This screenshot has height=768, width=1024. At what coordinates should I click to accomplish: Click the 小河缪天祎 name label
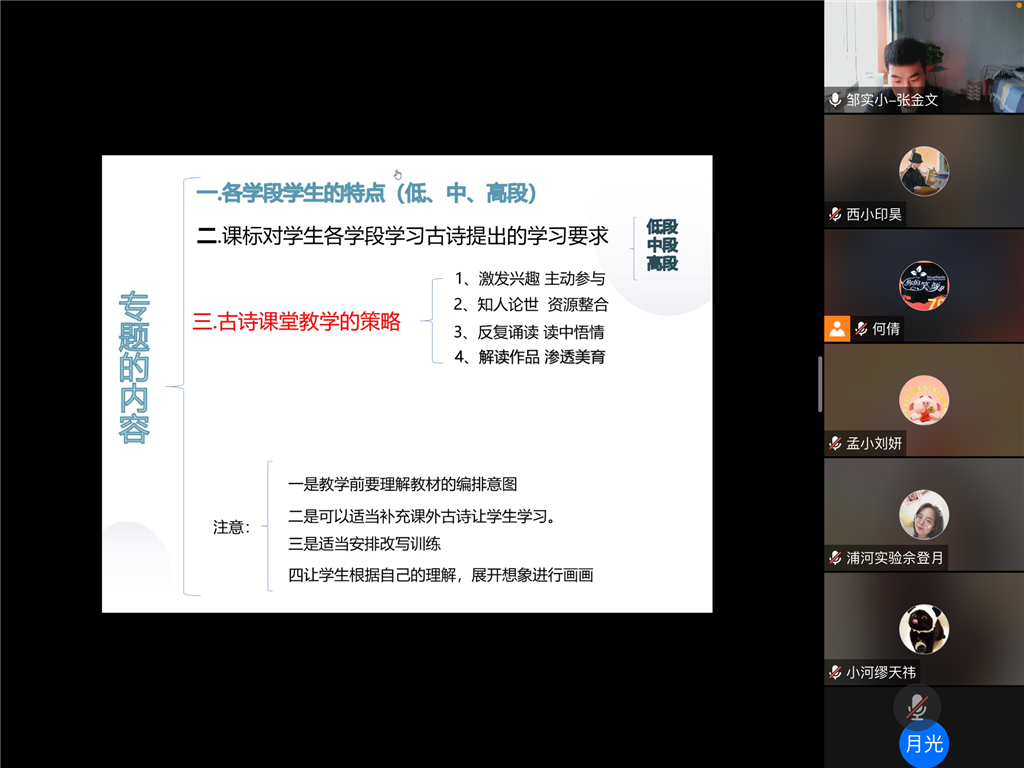point(881,672)
